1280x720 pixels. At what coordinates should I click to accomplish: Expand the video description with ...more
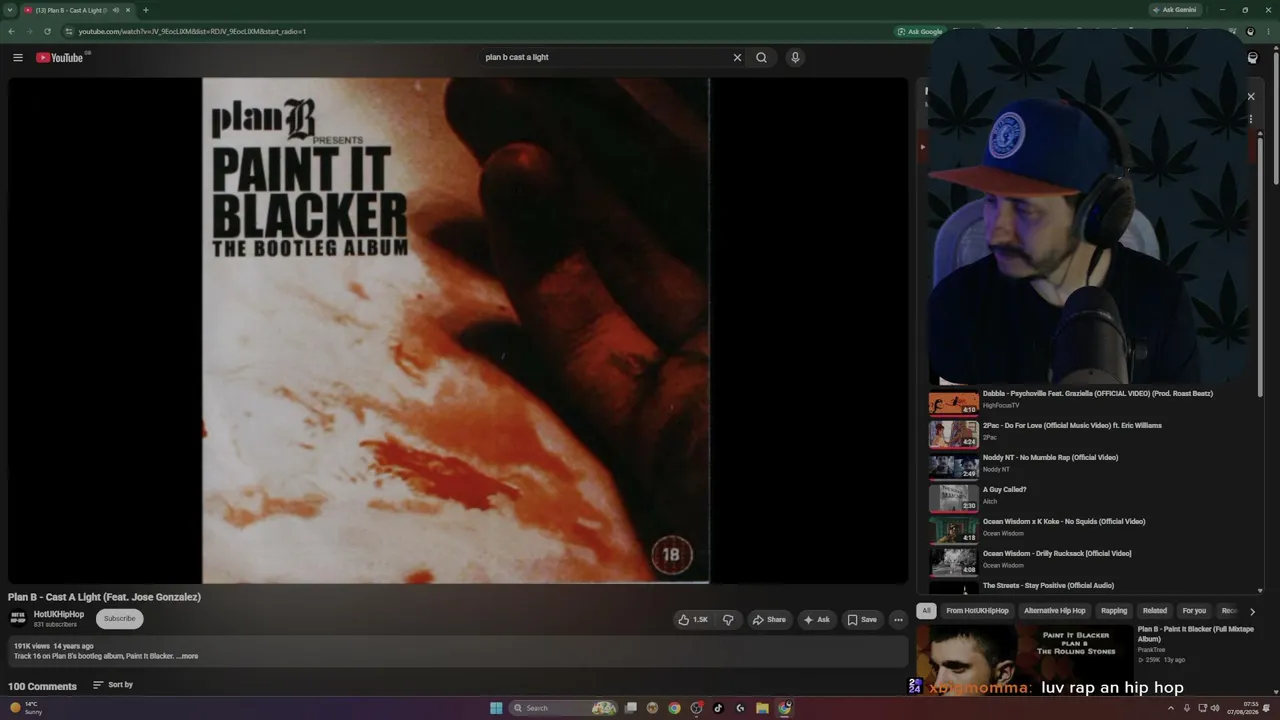(187, 657)
